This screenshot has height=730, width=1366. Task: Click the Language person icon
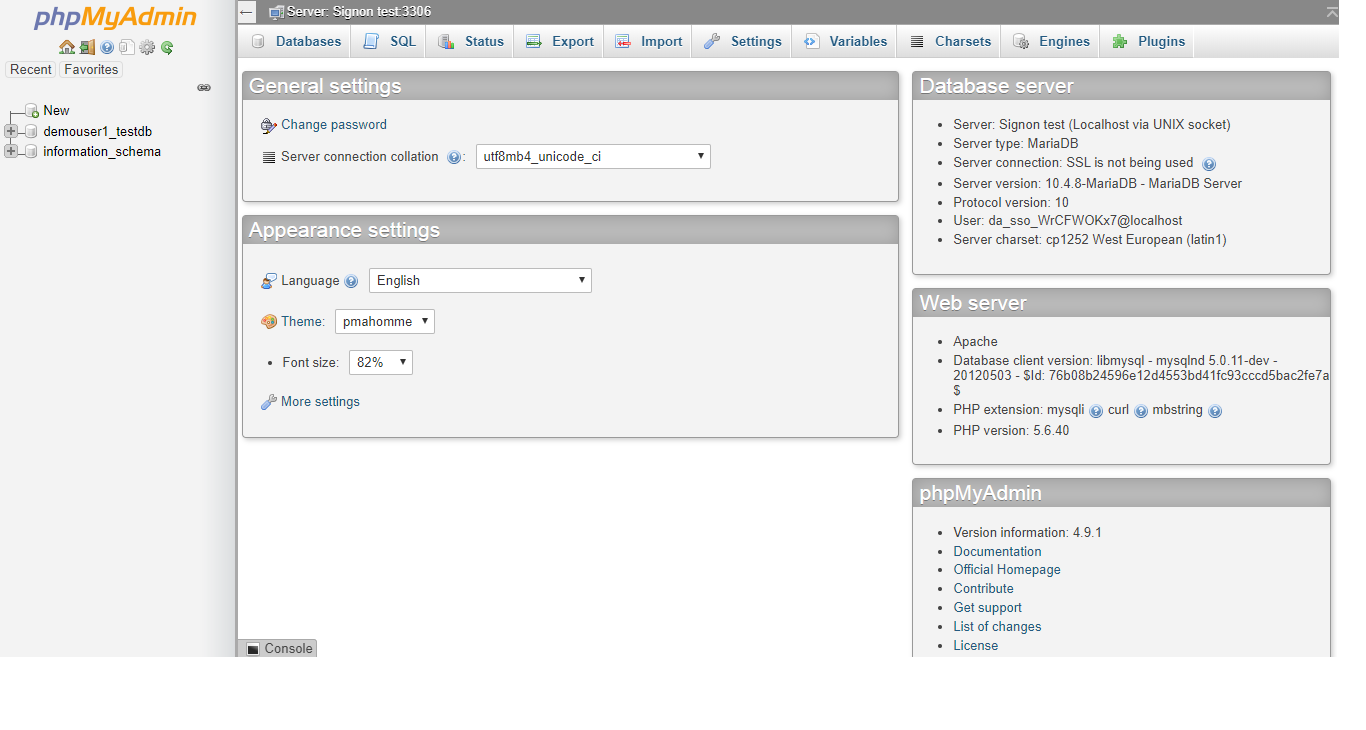point(268,281)
